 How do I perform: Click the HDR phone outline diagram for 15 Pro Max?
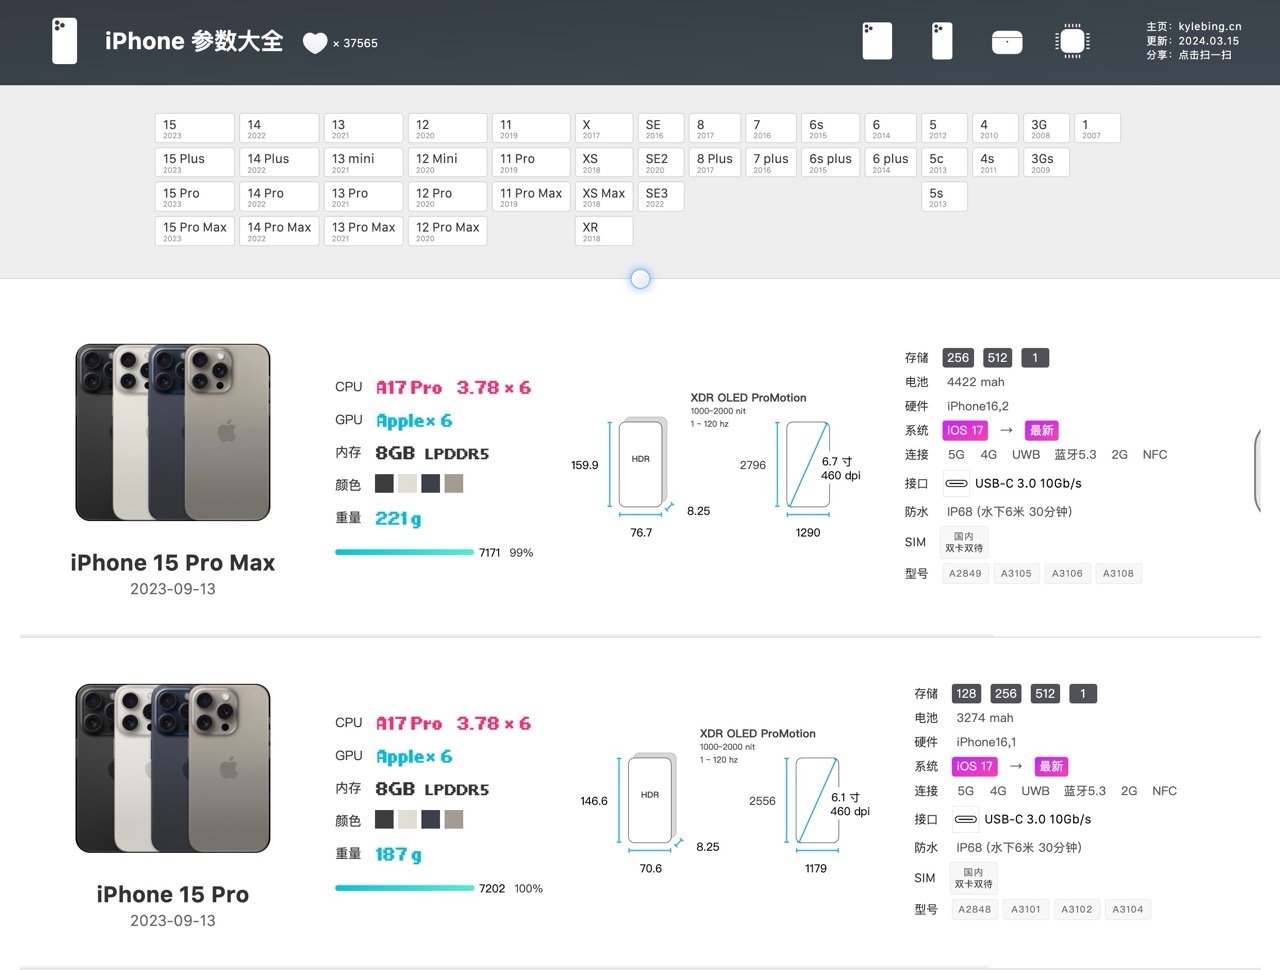[641, 463]
